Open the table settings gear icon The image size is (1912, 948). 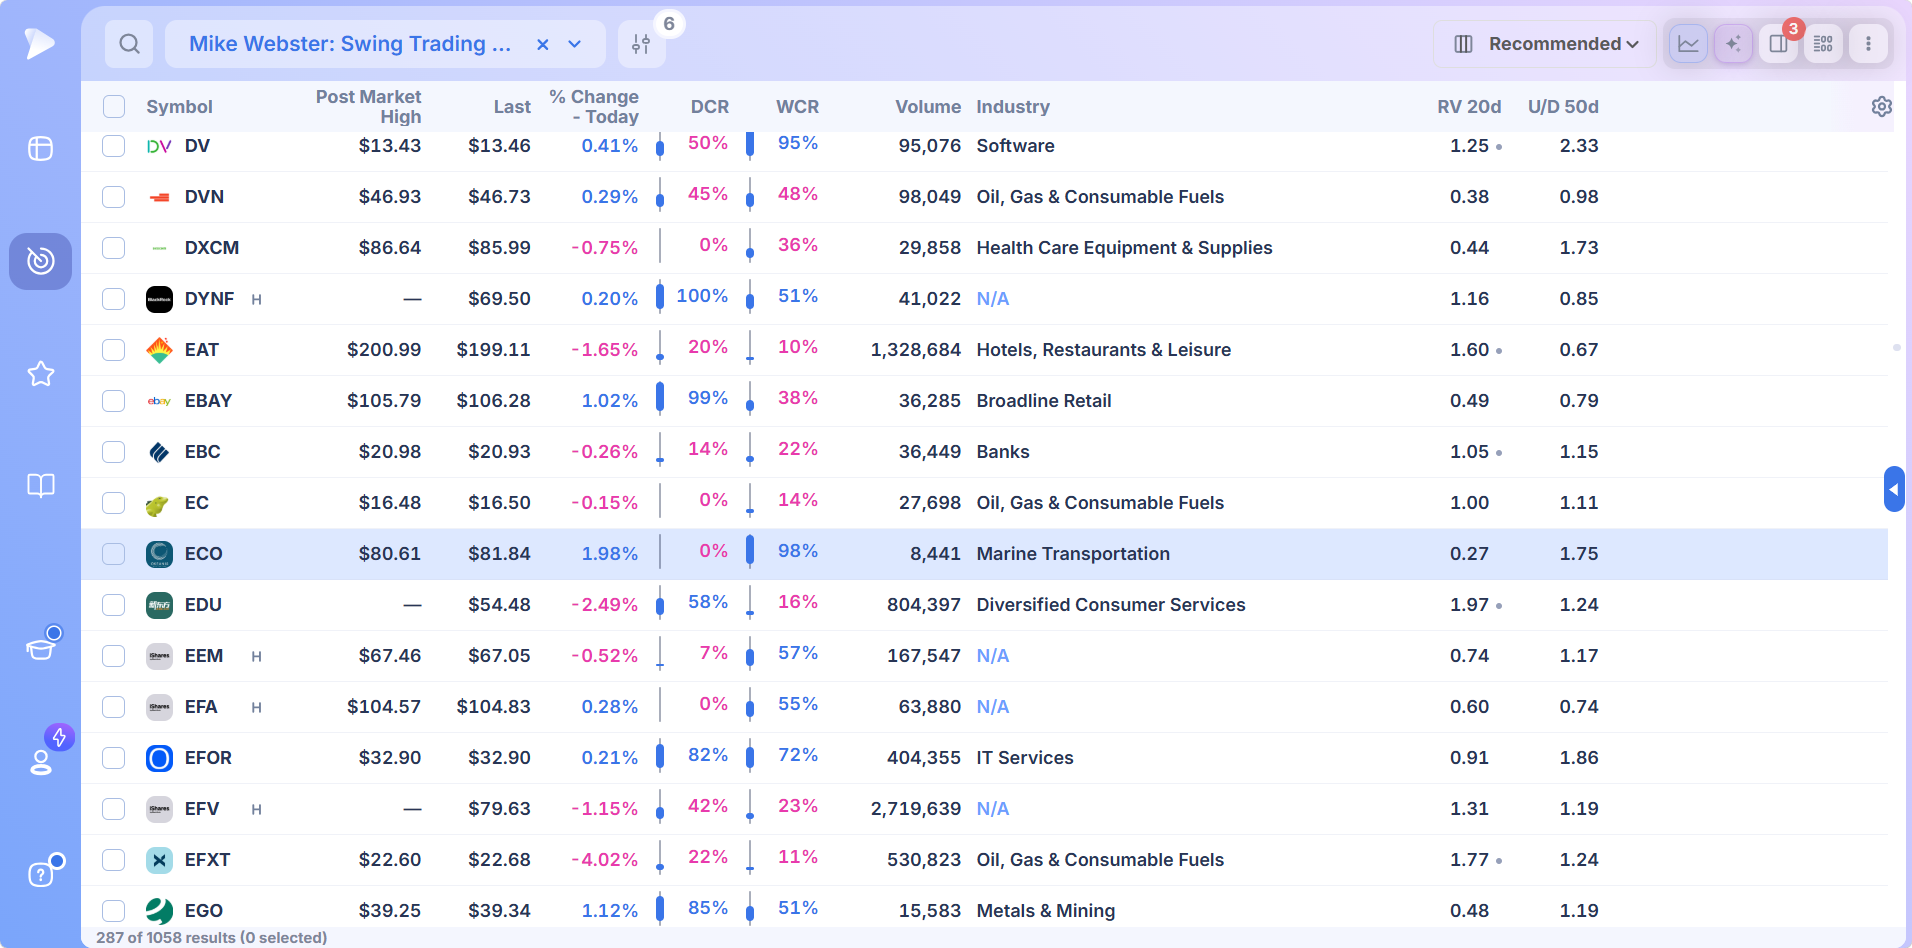point(1881,106)
